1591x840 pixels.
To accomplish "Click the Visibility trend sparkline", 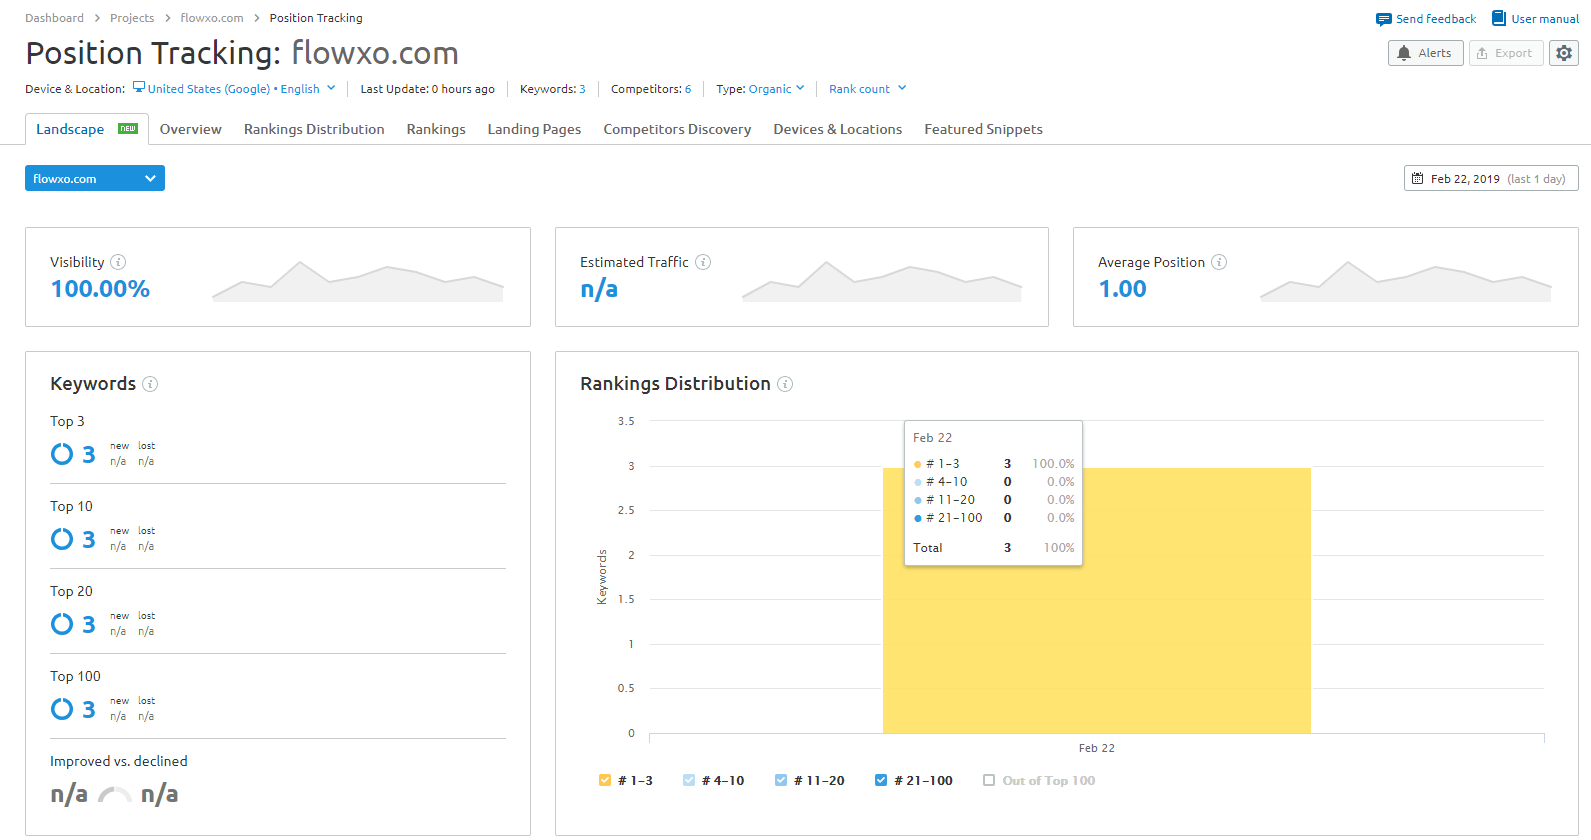I will pos(358,281).
